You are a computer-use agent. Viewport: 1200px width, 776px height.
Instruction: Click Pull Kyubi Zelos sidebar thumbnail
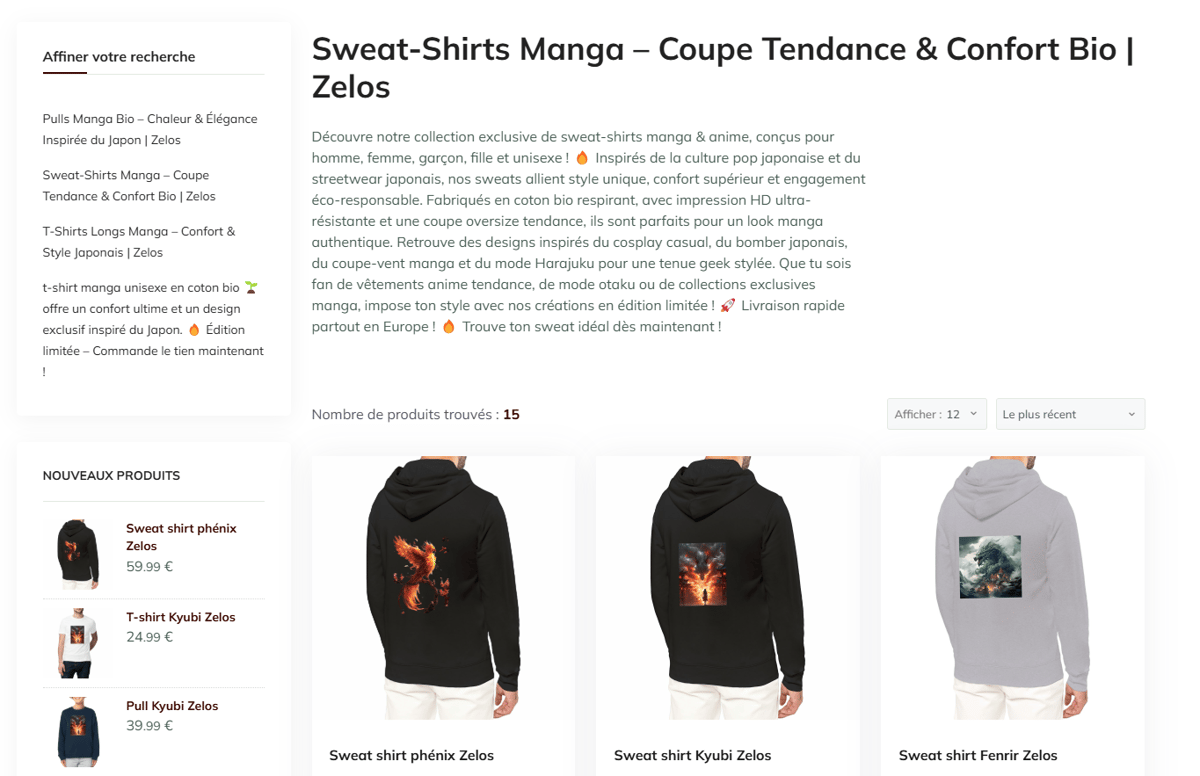(x=78, y=732)
